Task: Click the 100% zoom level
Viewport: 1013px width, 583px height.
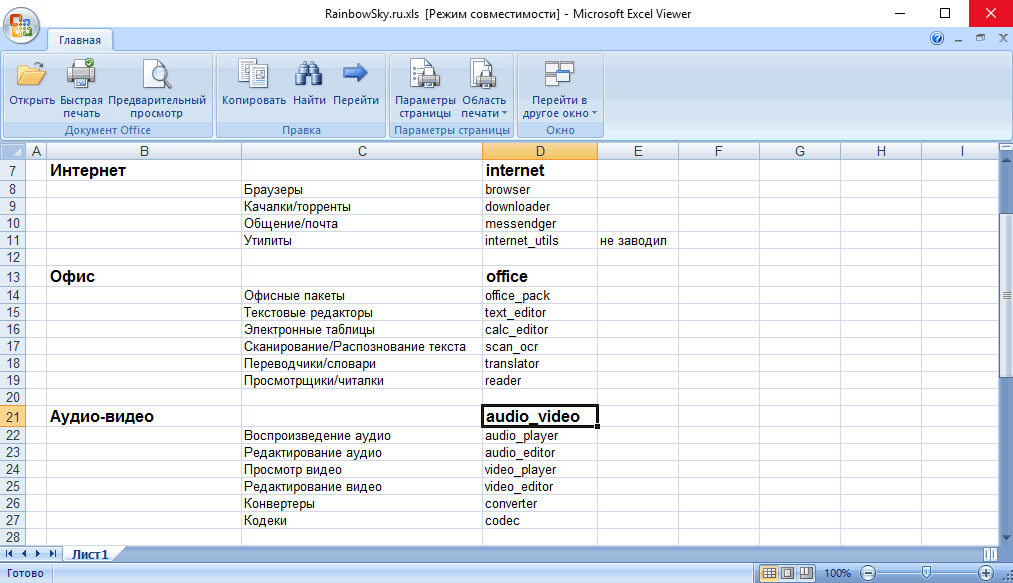Action: coord(837,573)
